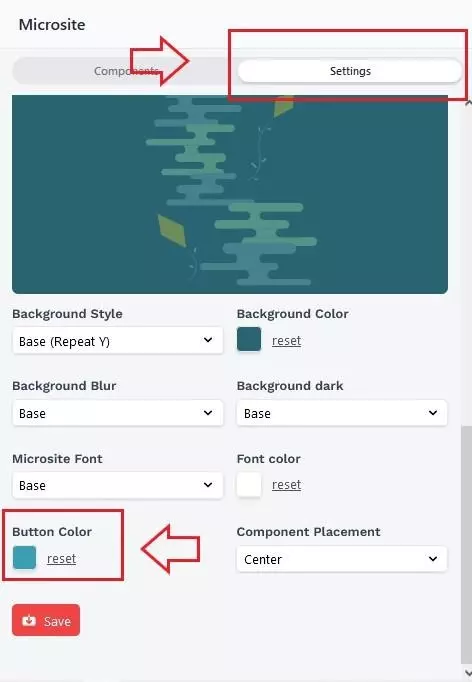Reset the Font color

(x=286, y=485)
